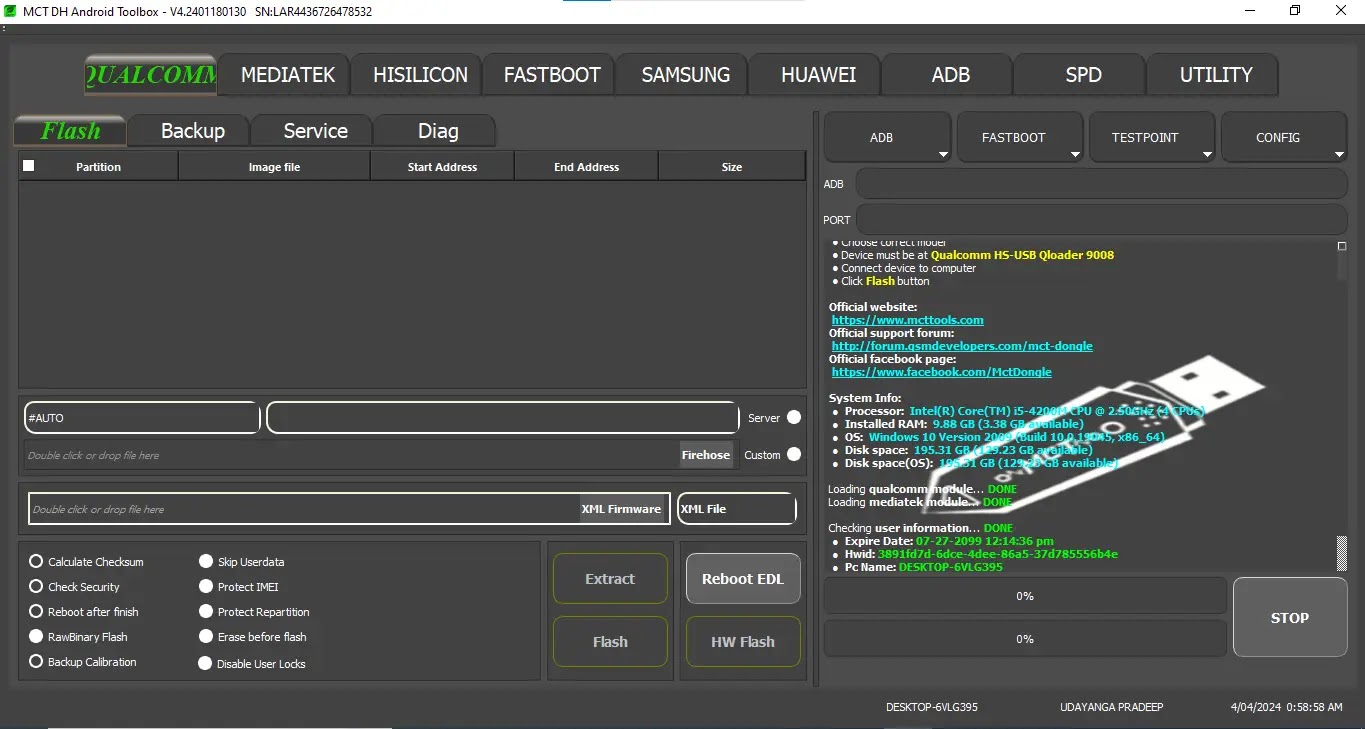
Task: Click the log panel scrollbar thumb
Action: [1342, 553]
